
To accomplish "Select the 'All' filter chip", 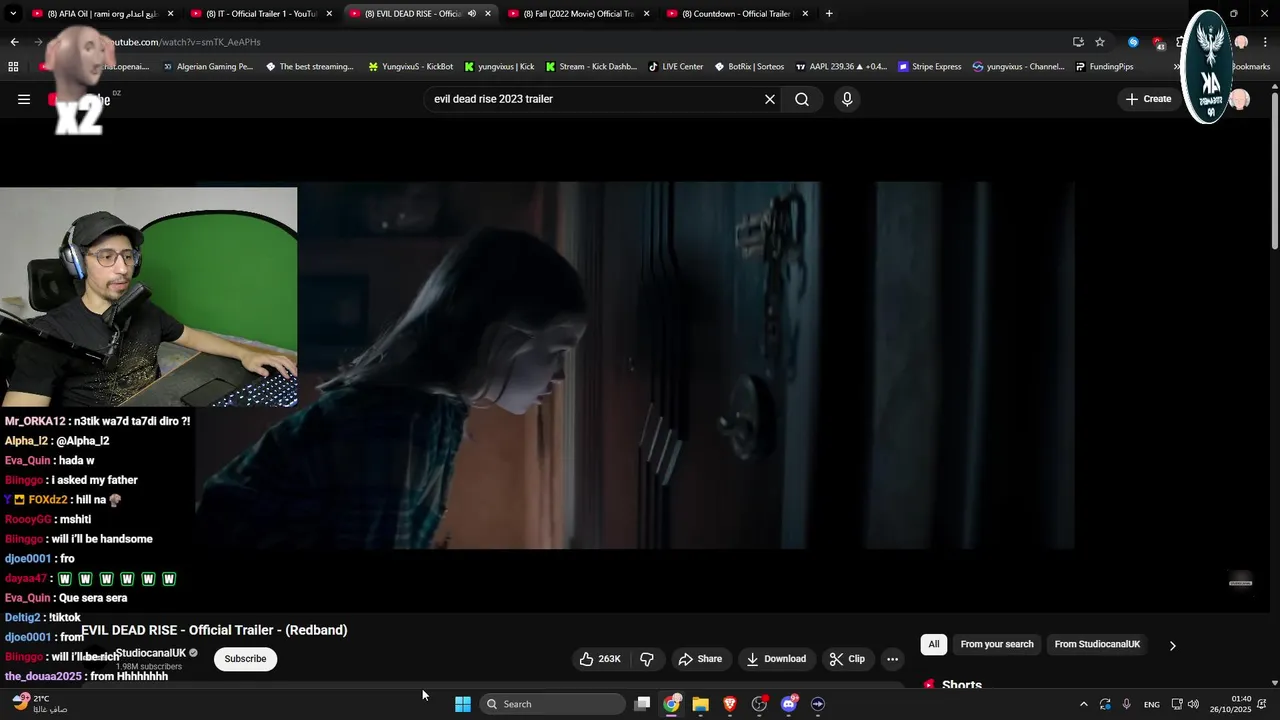I will (x=934, y=644).
